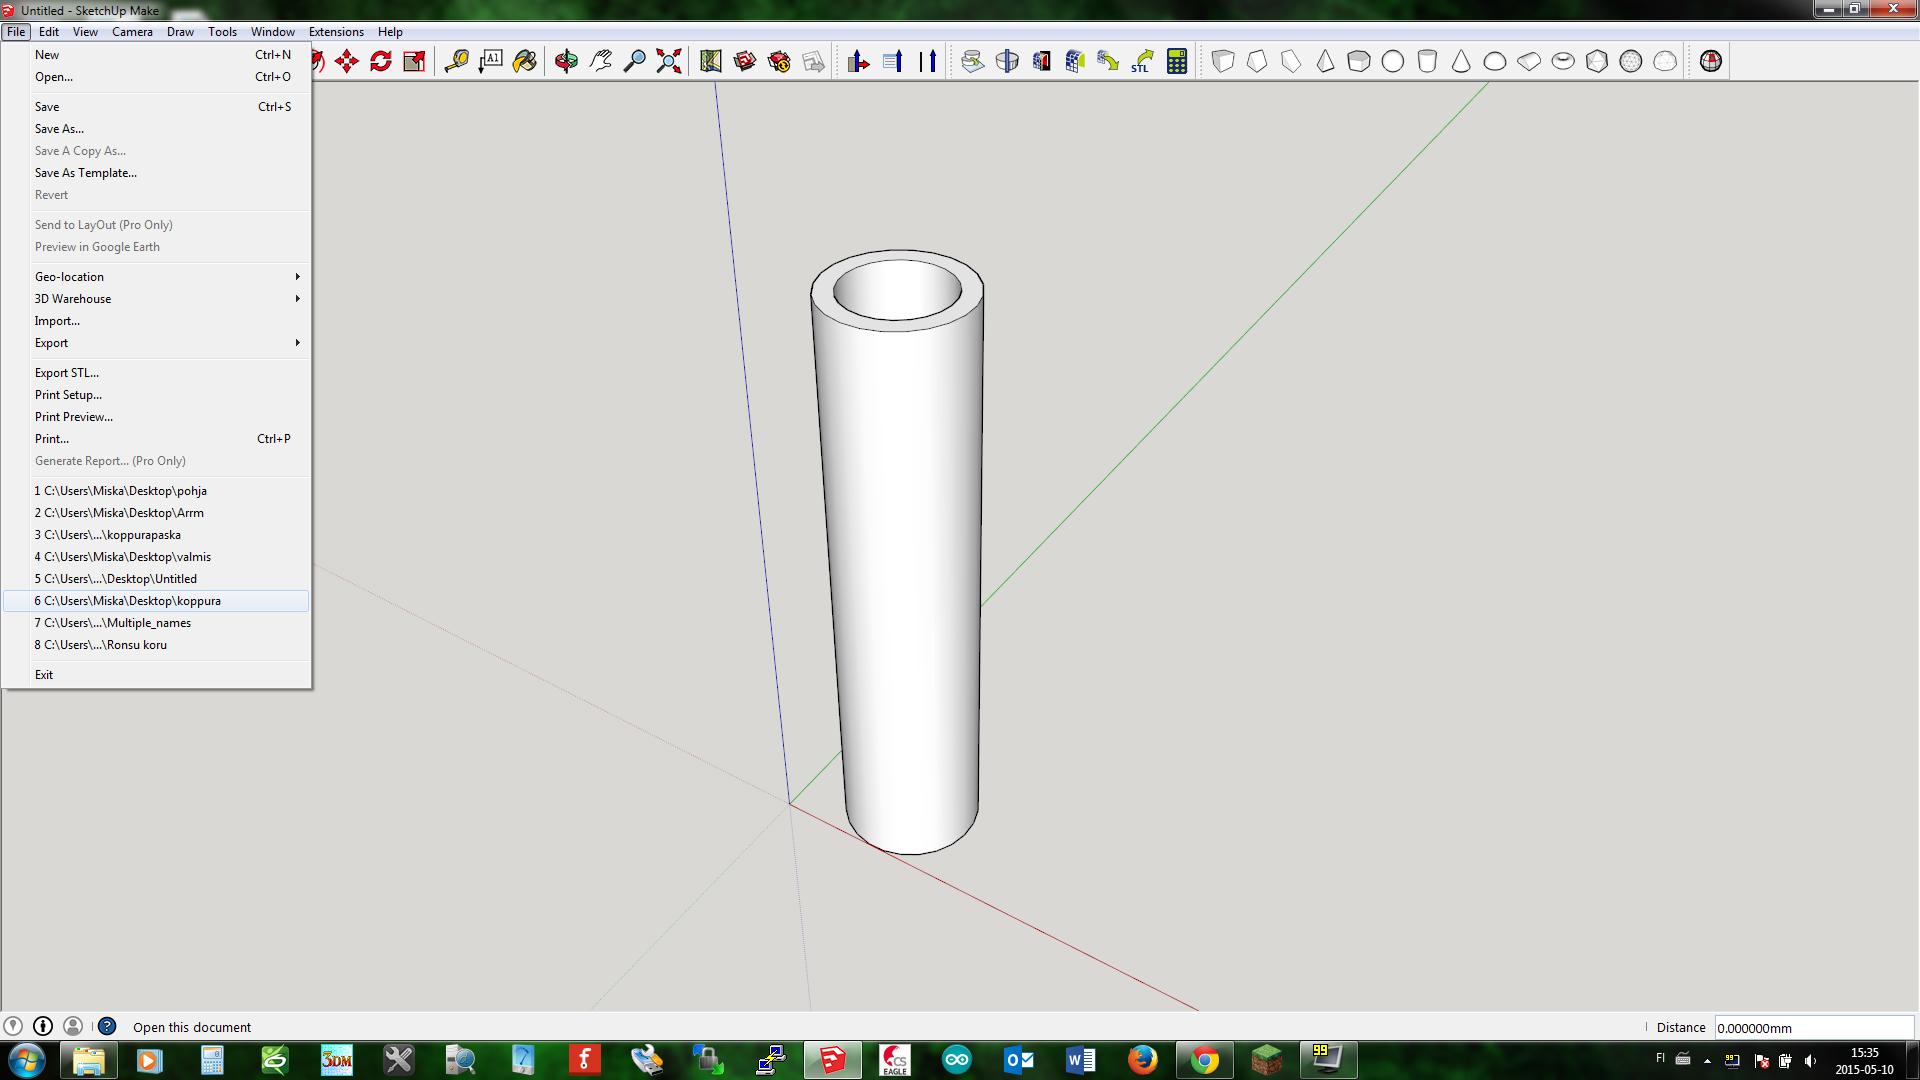Draw a box with the cube shape icon
This screenshot has width=1920, height=1080.
1223,61
